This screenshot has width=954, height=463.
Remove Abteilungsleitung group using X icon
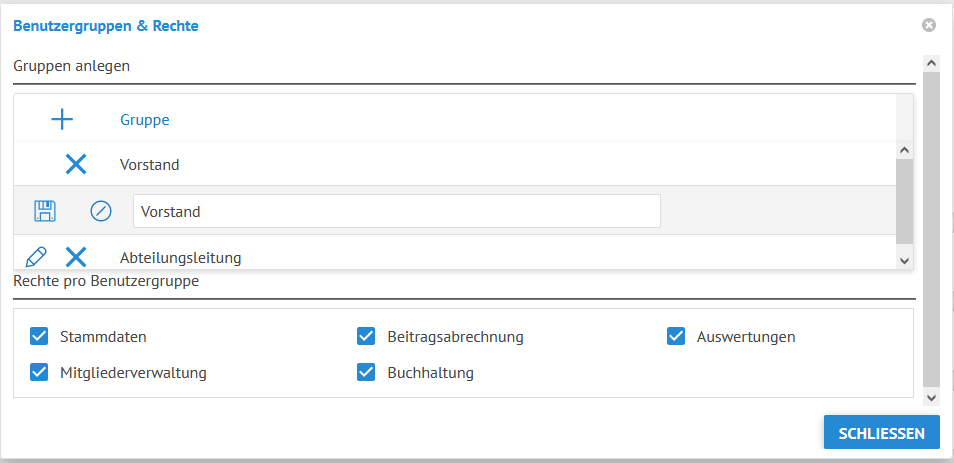[x=76, y=257]
